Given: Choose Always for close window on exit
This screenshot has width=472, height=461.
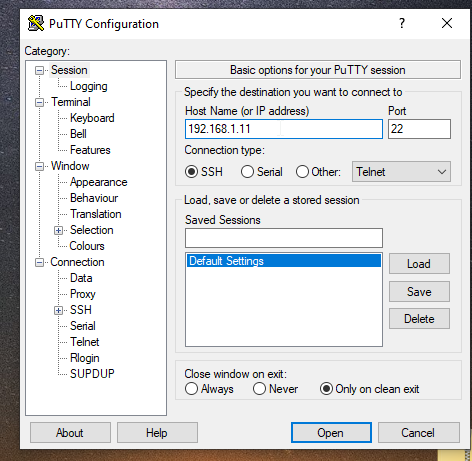Looking at the screenshot, I should pos(191,389).
